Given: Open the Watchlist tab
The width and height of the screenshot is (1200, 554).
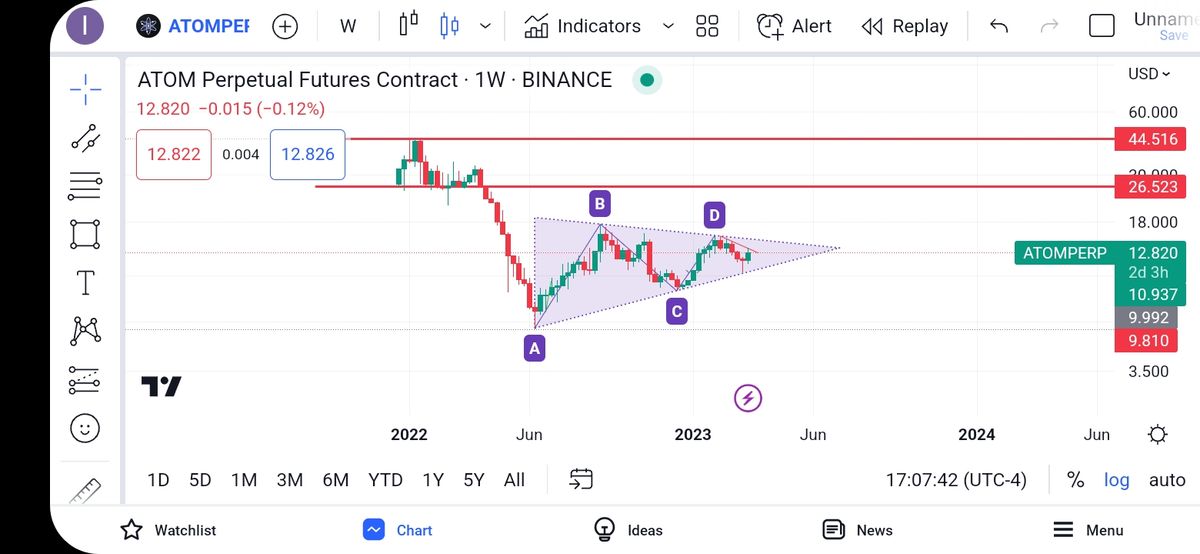Looking at the screenshot, I should [168, 530].
